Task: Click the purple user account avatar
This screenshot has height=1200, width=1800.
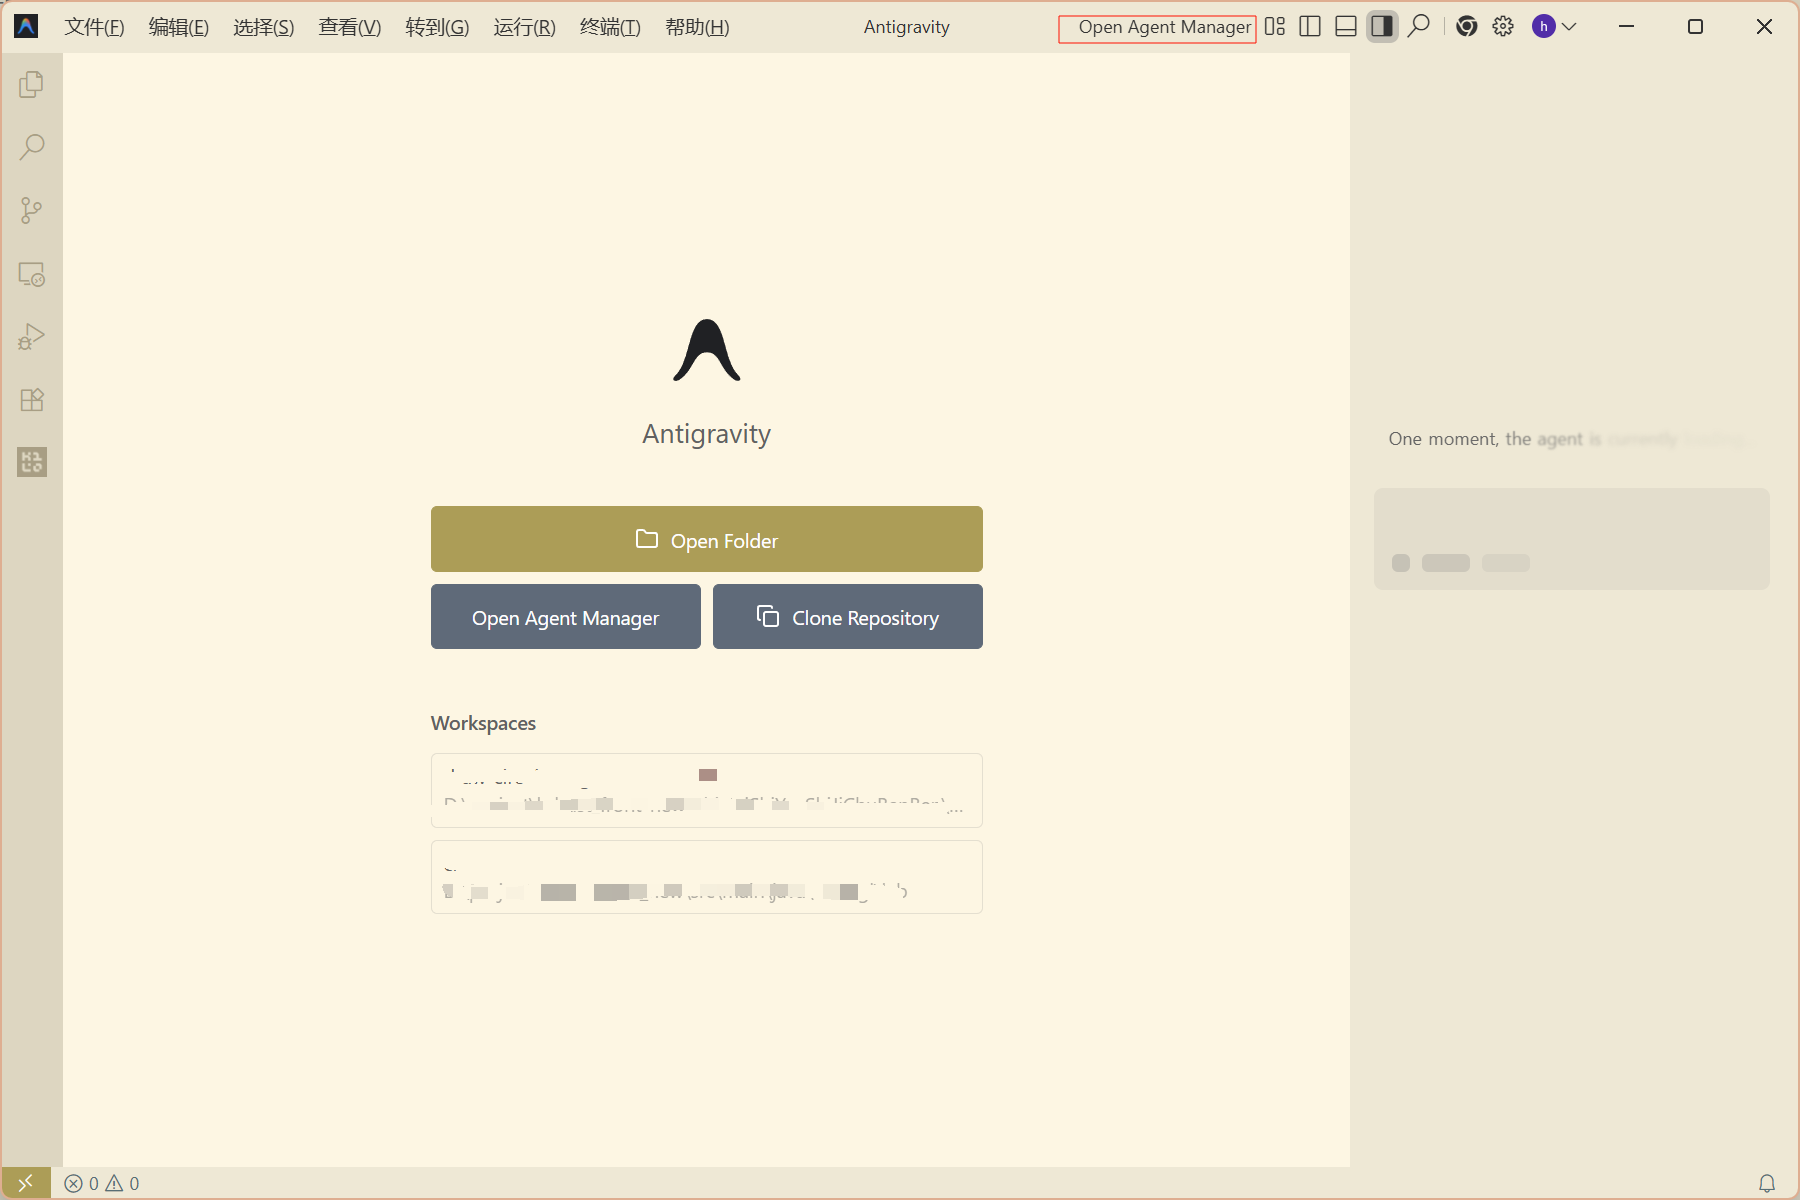Action: (x=1543, y=26)
